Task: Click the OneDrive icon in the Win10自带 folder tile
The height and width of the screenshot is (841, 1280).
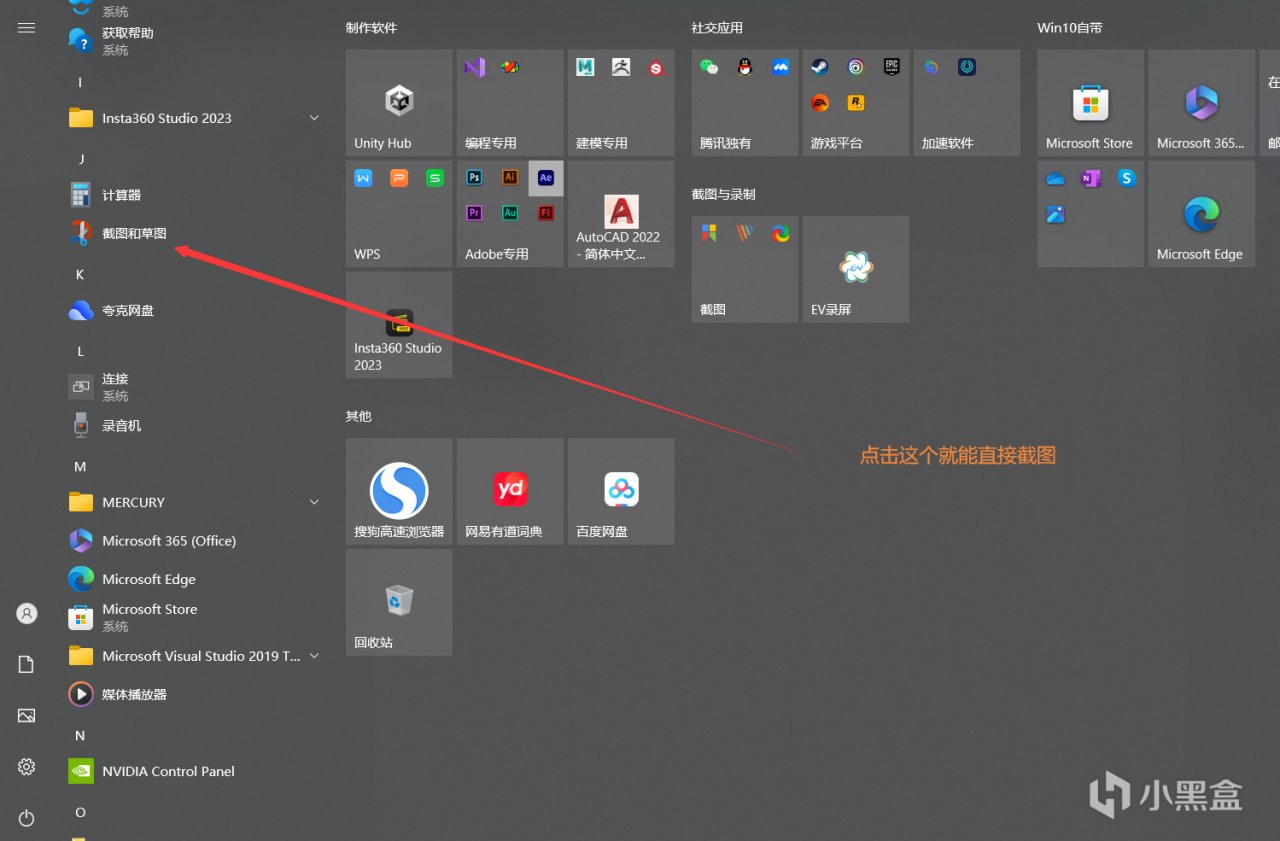Action: [1056, 179]
